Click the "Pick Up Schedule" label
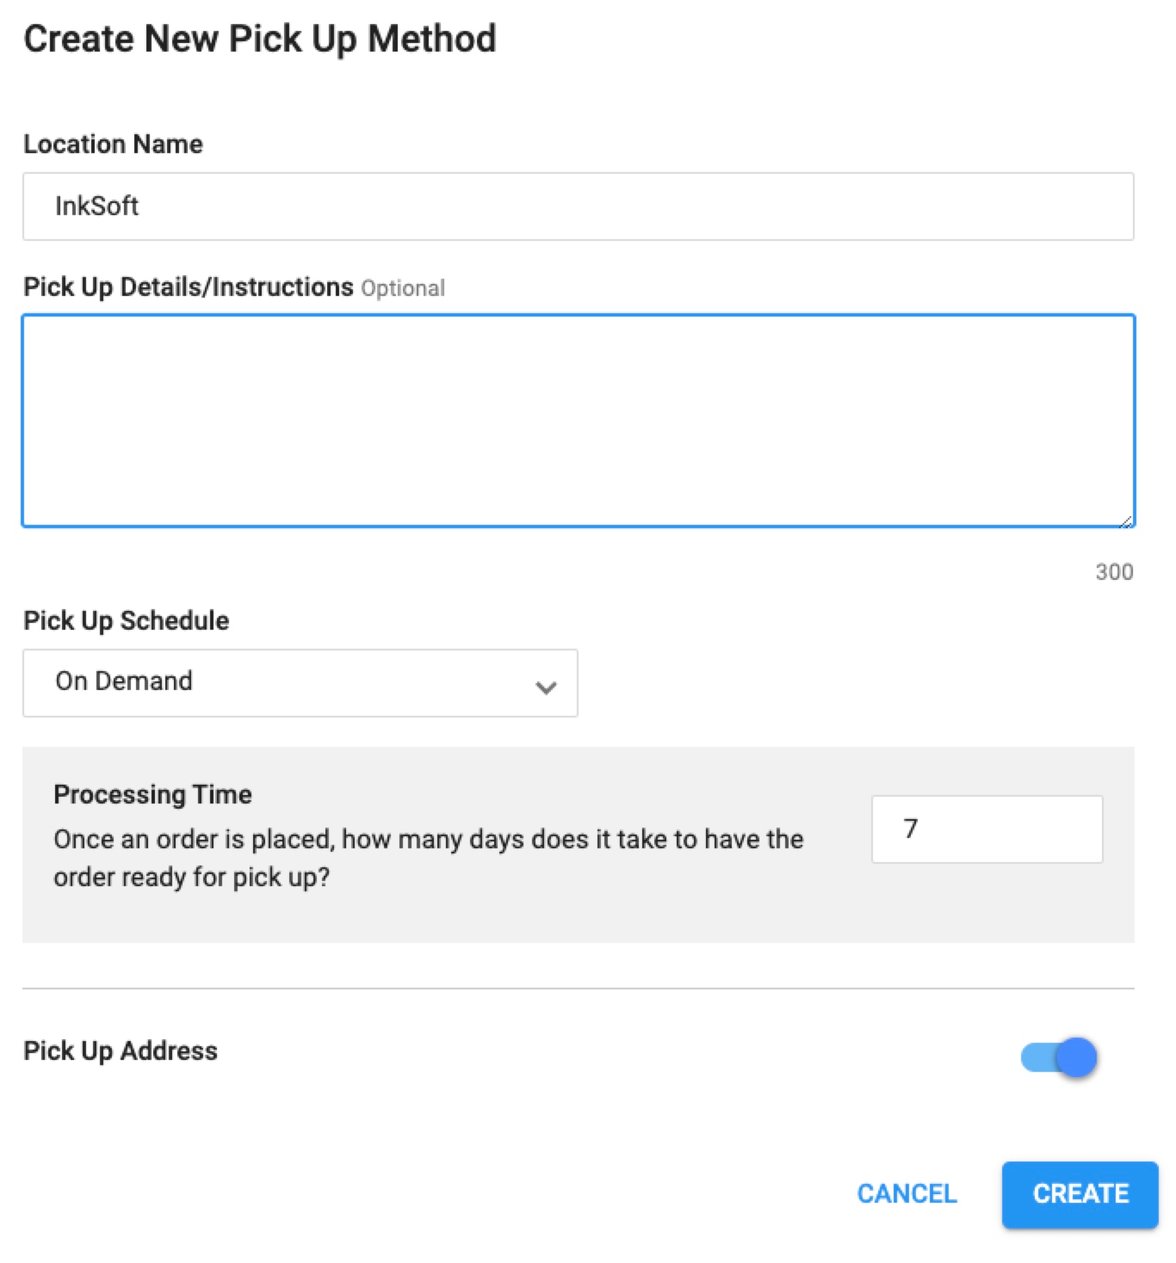The image size is (1176, 1263). tap(126, 620)
